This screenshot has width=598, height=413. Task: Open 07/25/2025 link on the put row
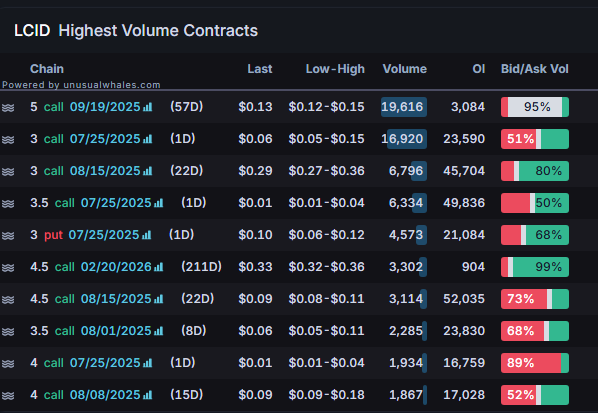[104, 235]
